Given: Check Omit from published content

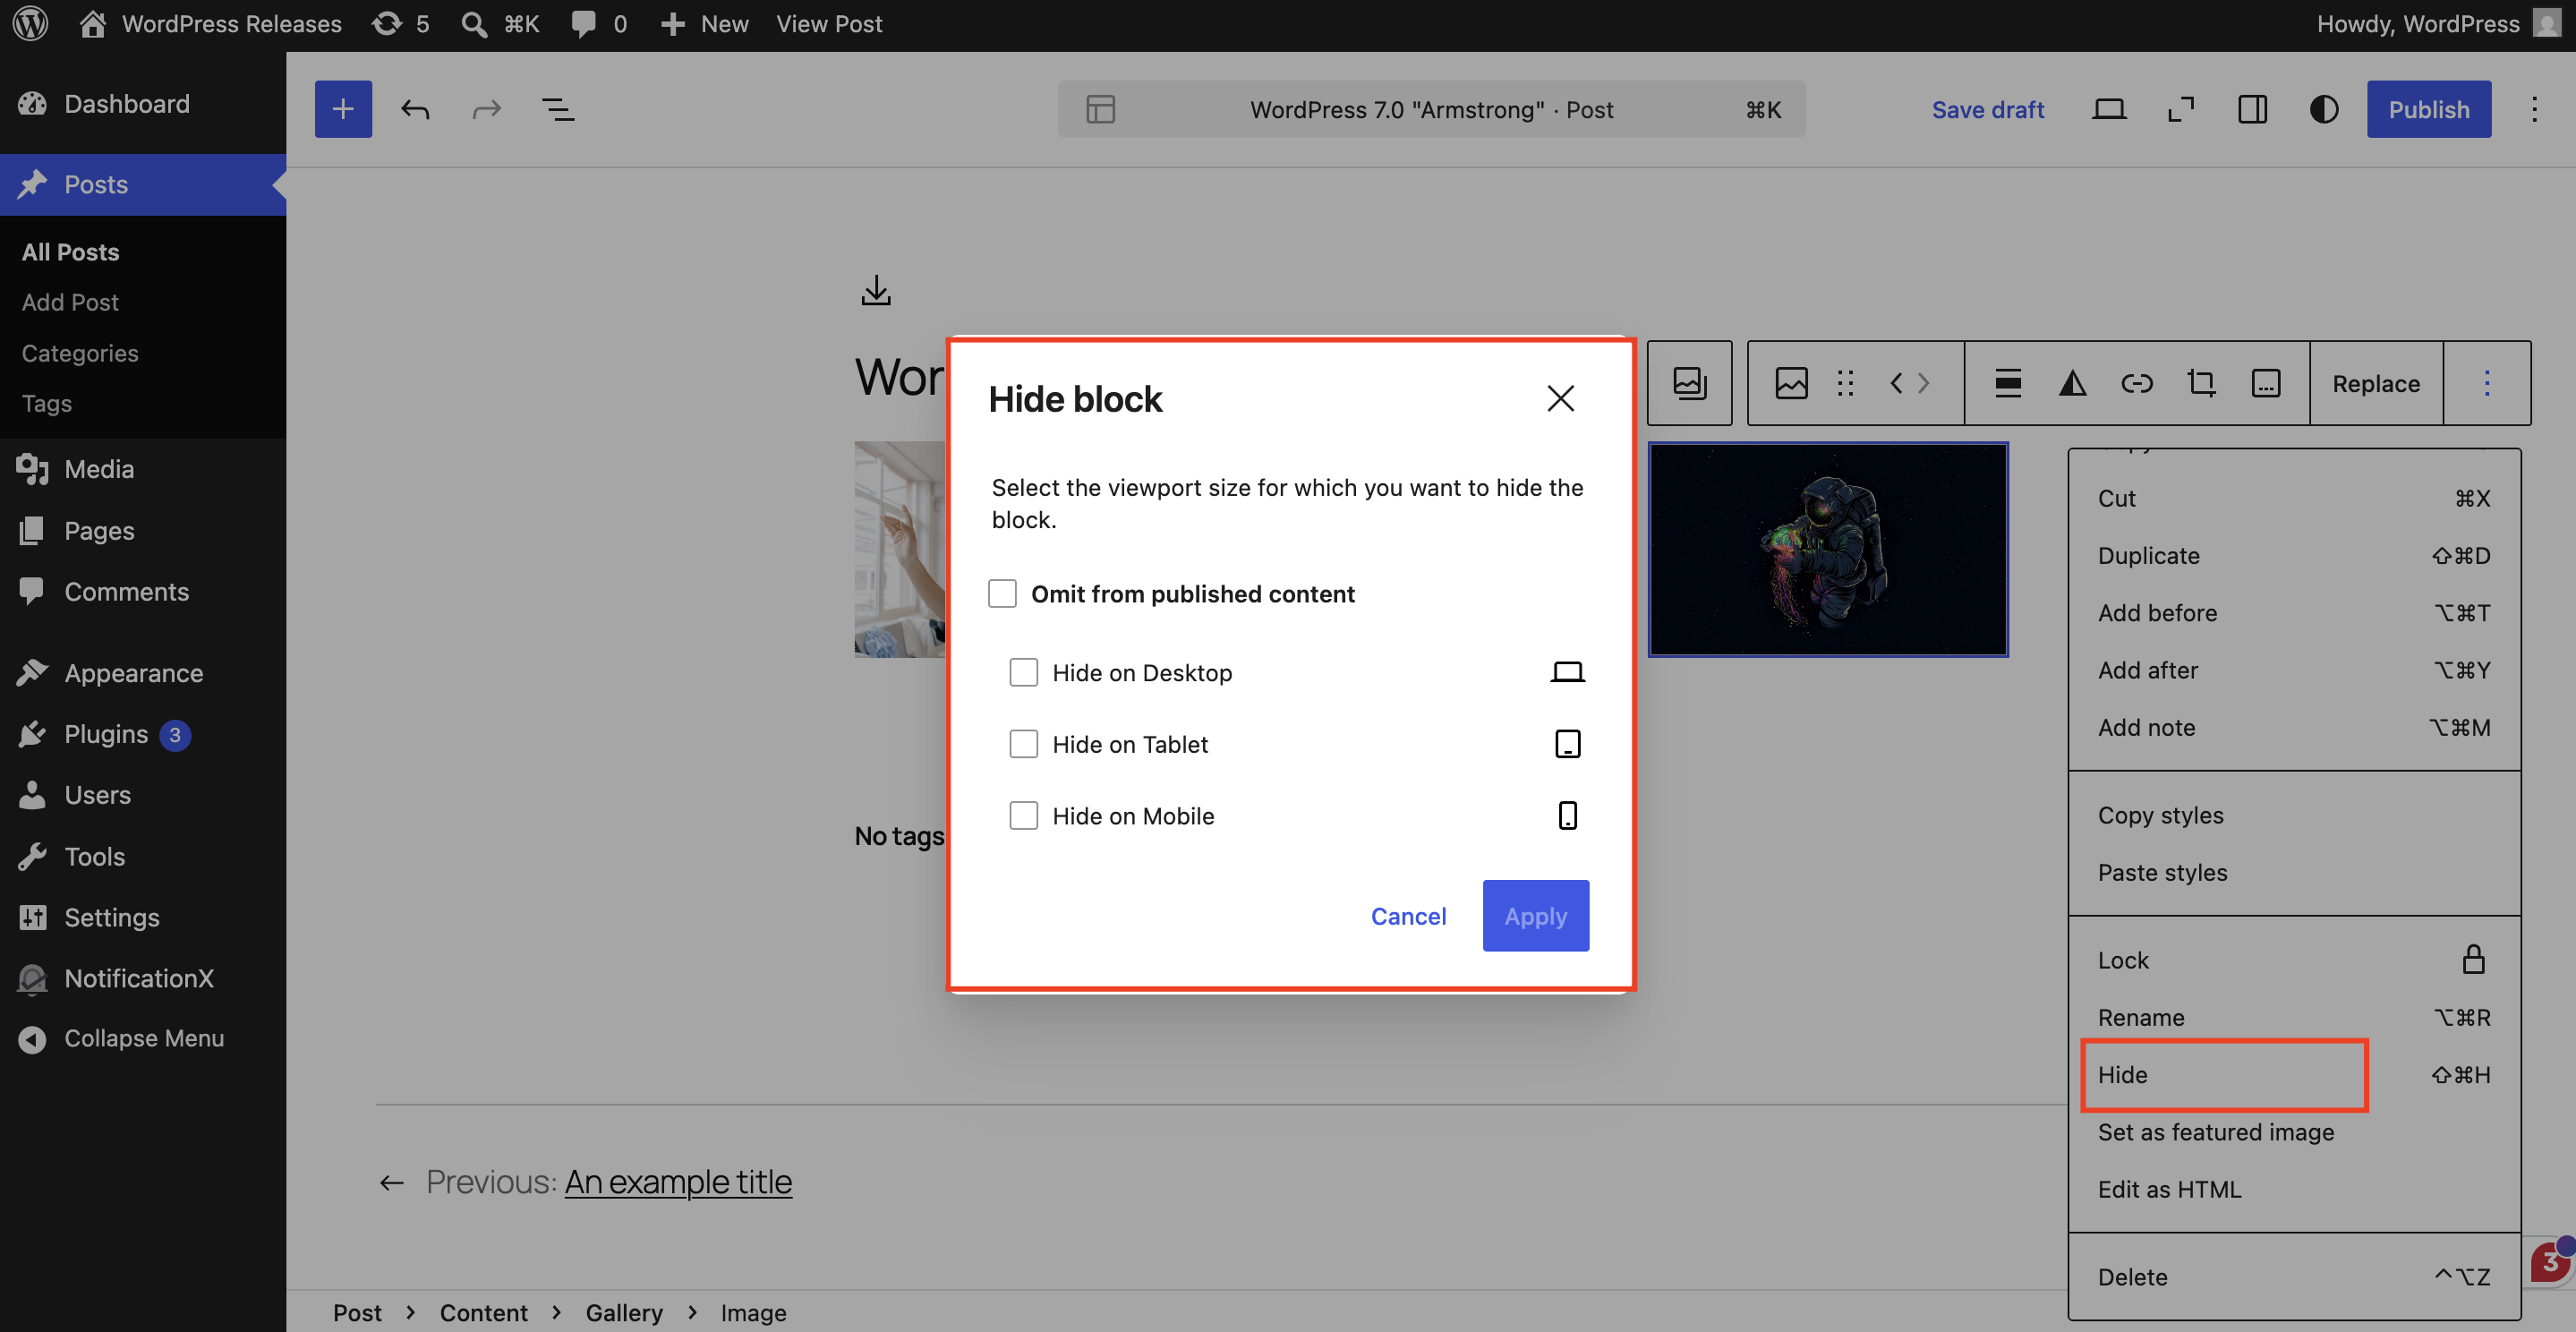Looking at the screenshot, I should [1002, 594].
